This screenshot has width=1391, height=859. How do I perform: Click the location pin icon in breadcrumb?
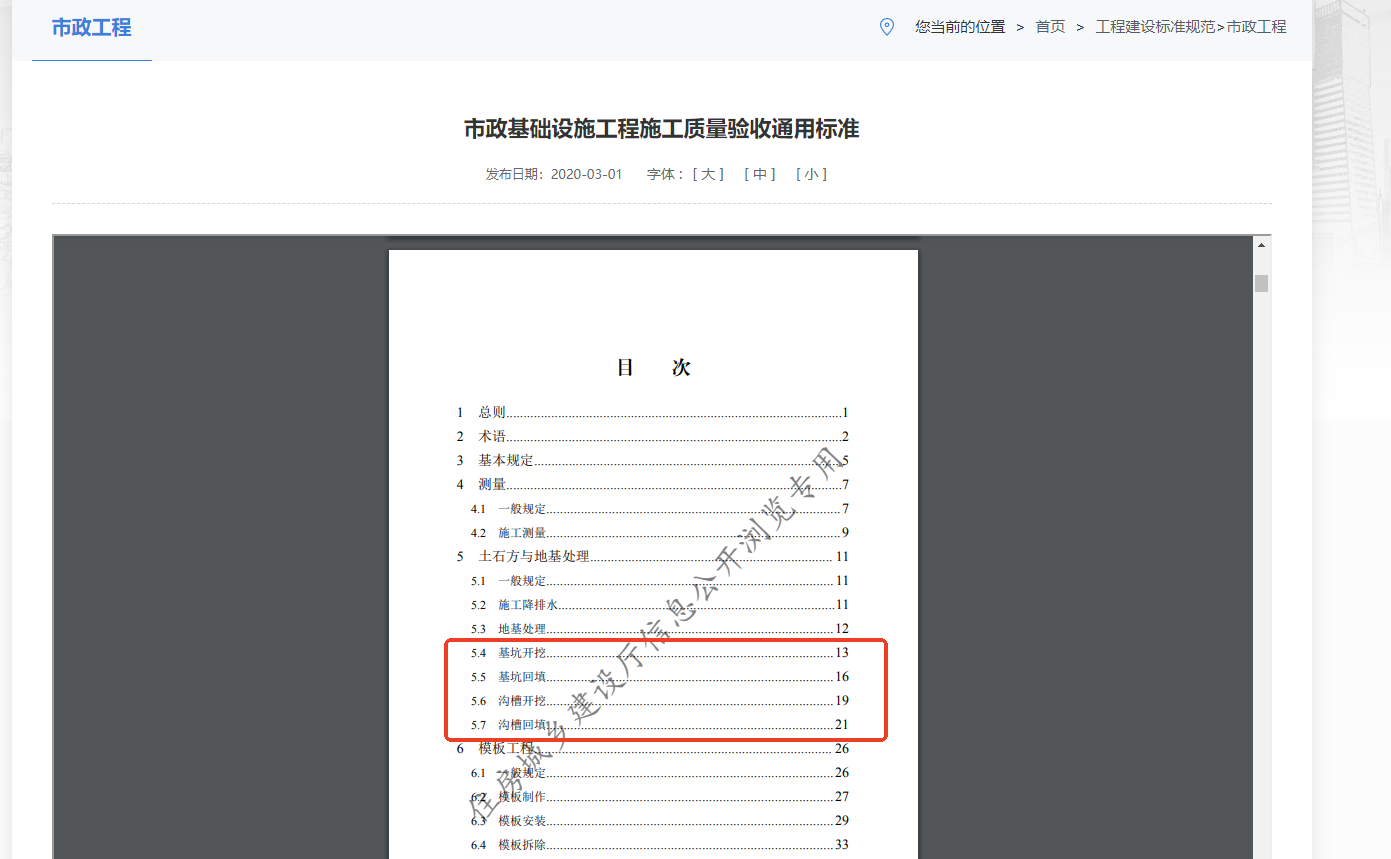click(886, 27)
